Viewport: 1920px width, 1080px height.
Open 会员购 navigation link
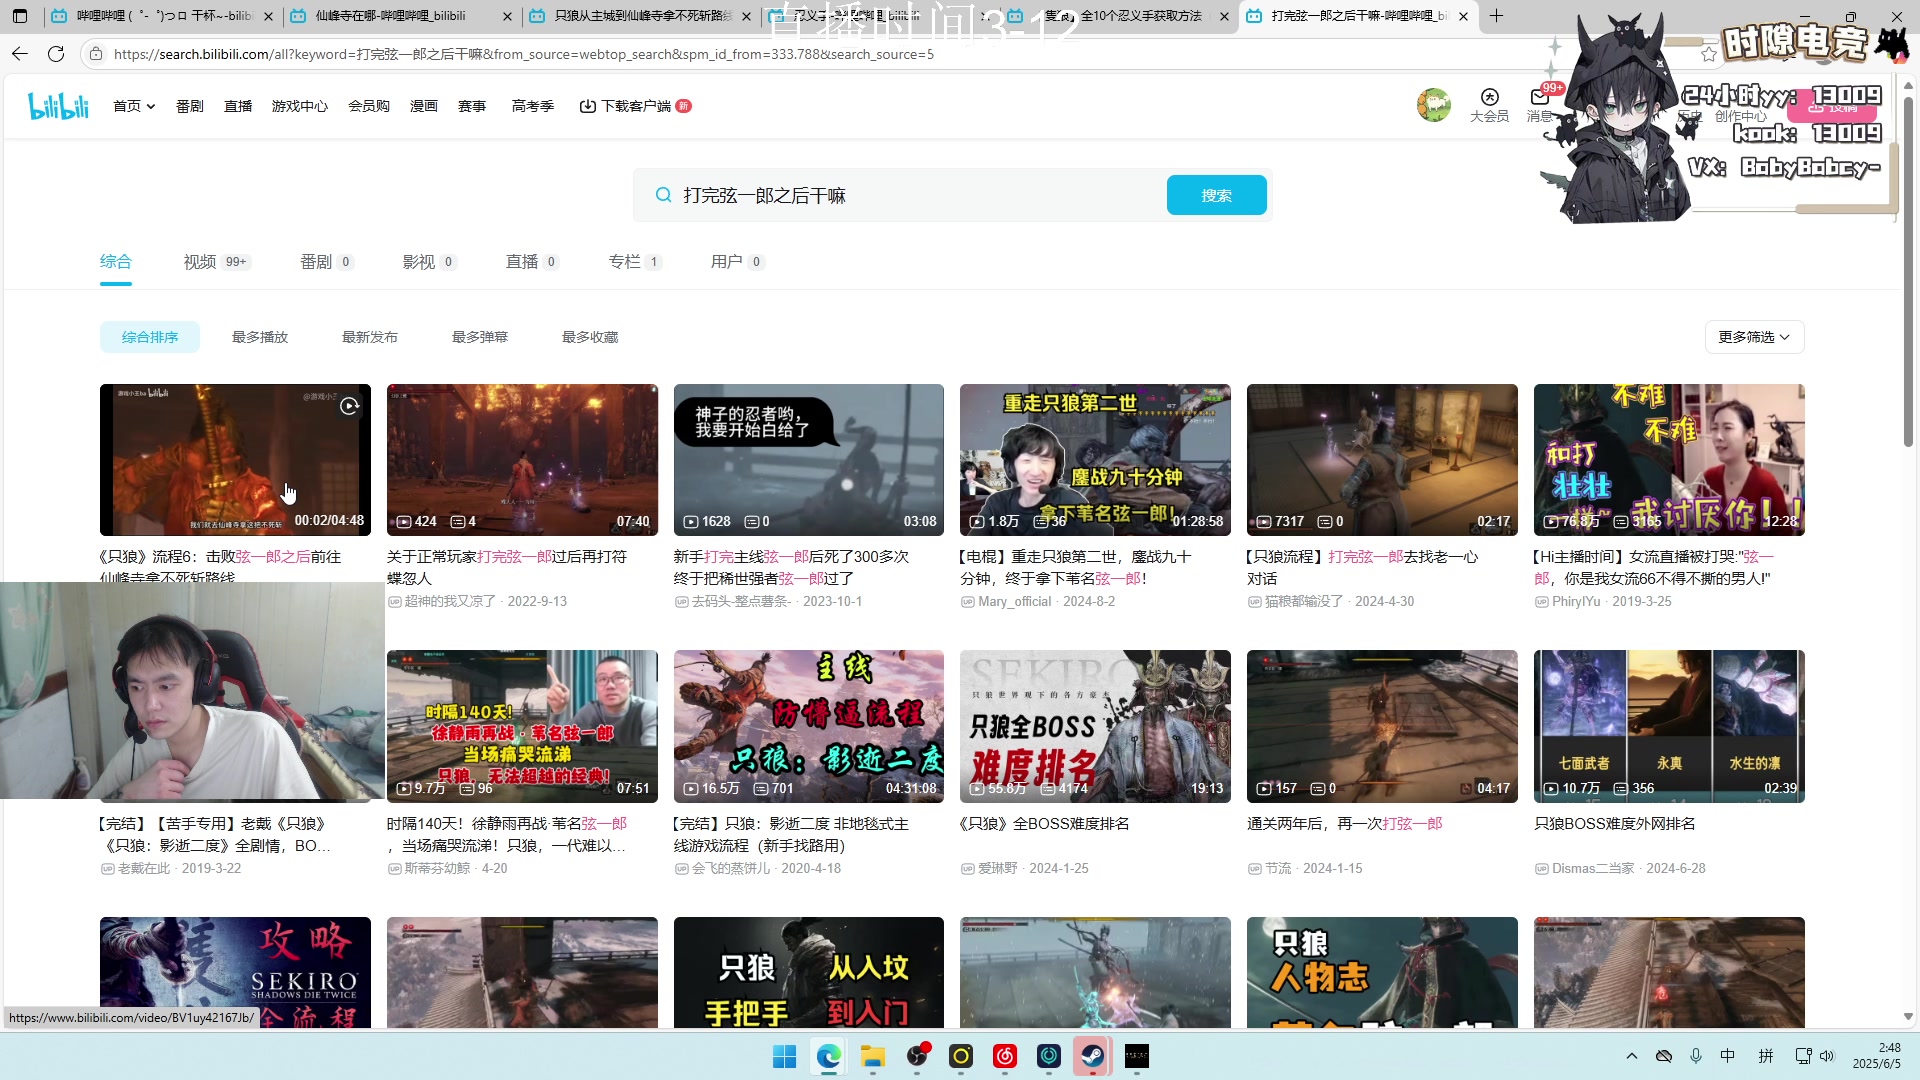pos(369,106)
